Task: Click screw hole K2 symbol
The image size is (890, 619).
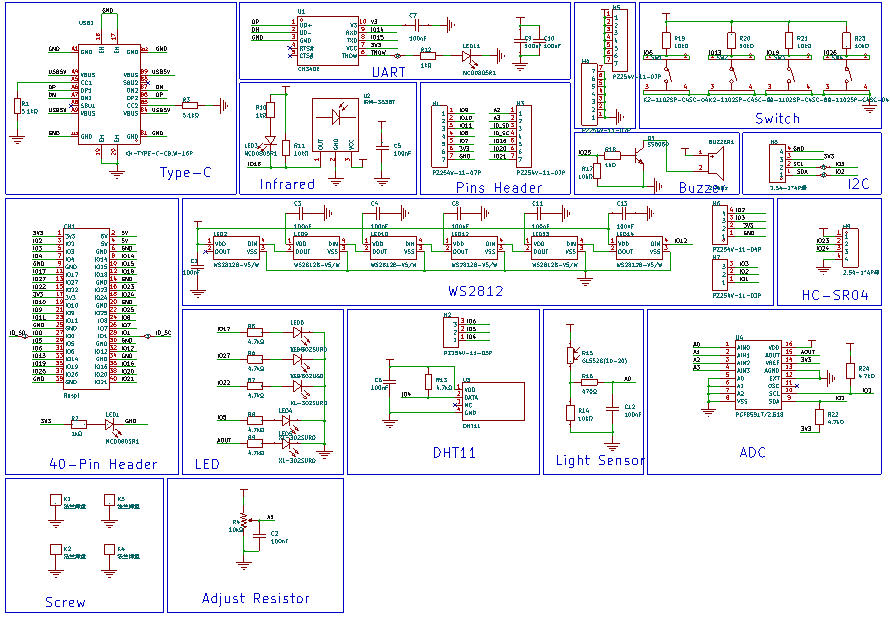Action: click(x=56, y=550)
